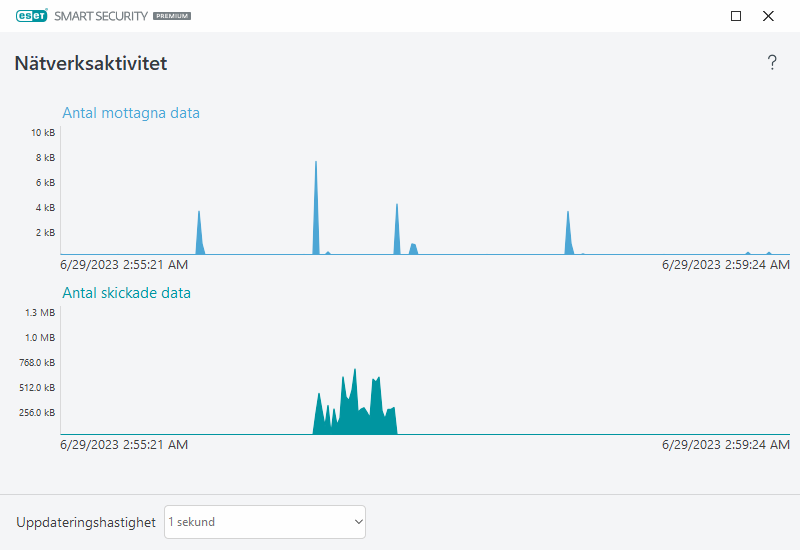Click the Uppdateringshastighet label
The image size is (800, 550).
[86, 522]
